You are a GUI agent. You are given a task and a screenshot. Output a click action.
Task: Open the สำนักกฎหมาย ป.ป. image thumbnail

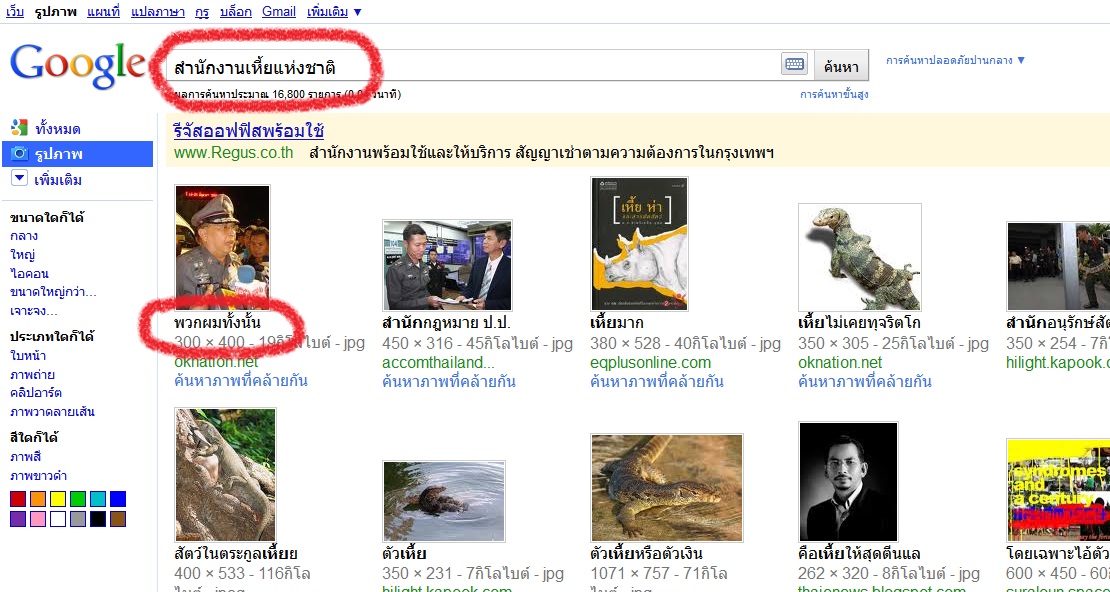tap(447, 265)
